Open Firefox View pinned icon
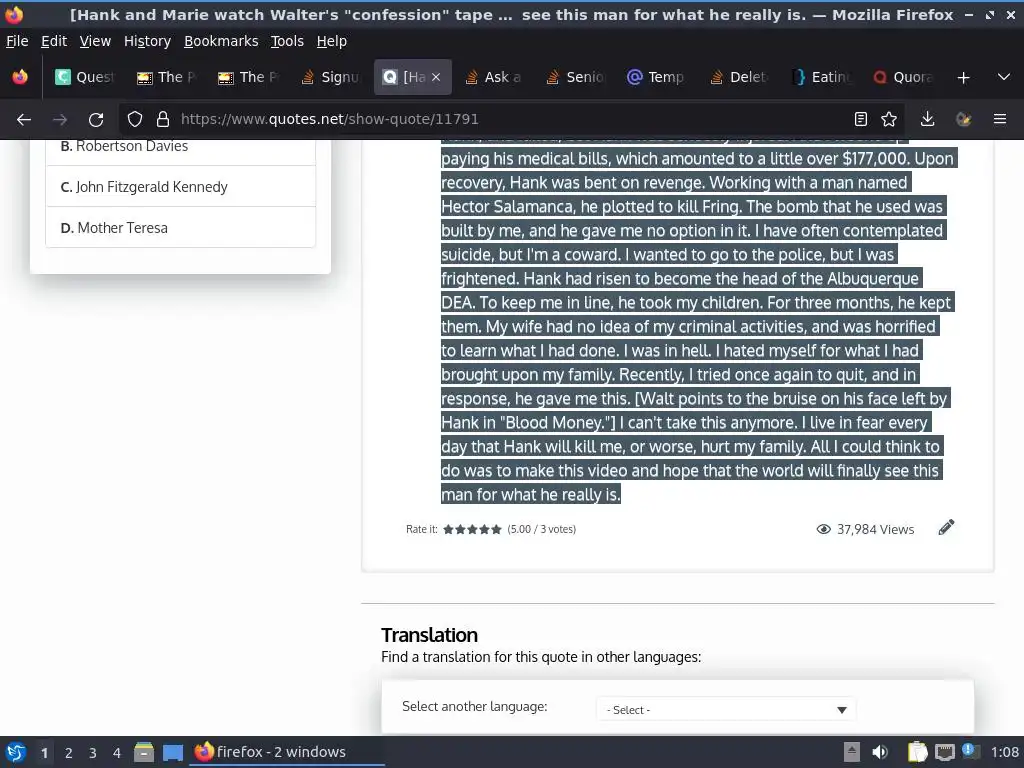Viewport: 1024px width, 768px height. coord(20,77)
